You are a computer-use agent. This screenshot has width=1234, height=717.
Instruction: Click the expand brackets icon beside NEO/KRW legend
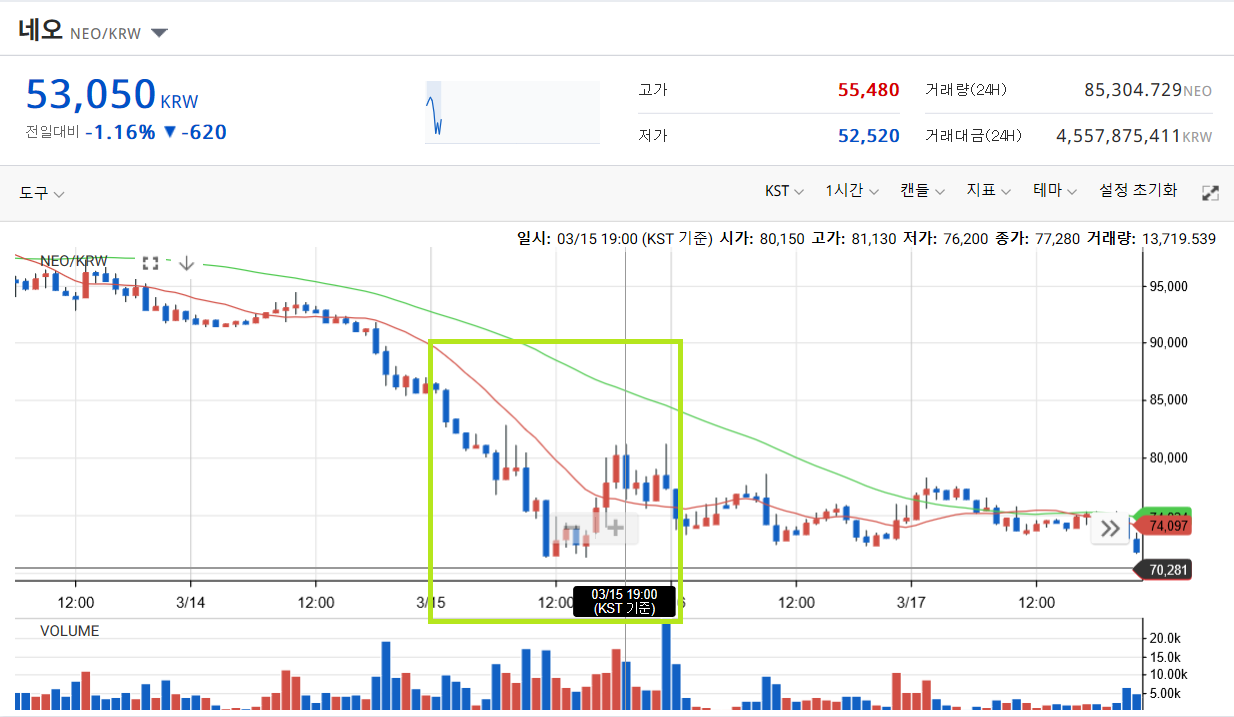tap(151, 262)
